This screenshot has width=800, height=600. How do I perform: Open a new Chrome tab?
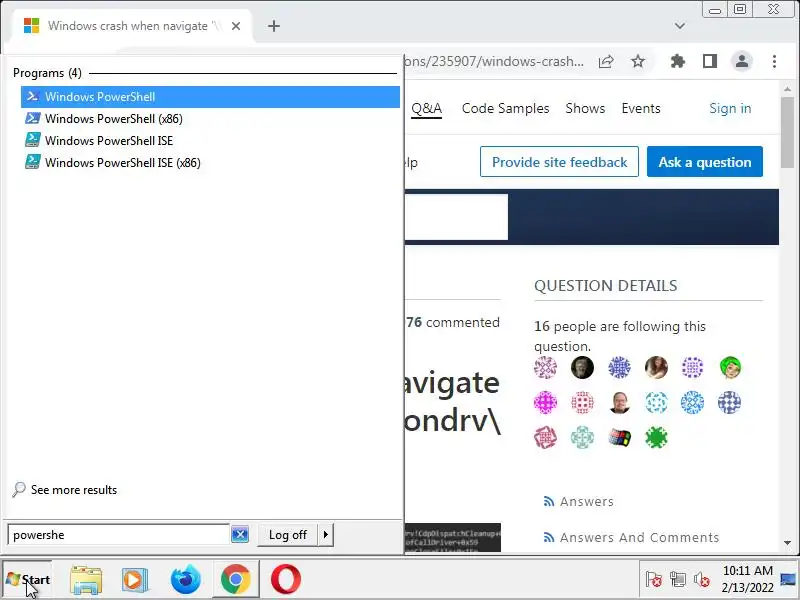274,26
